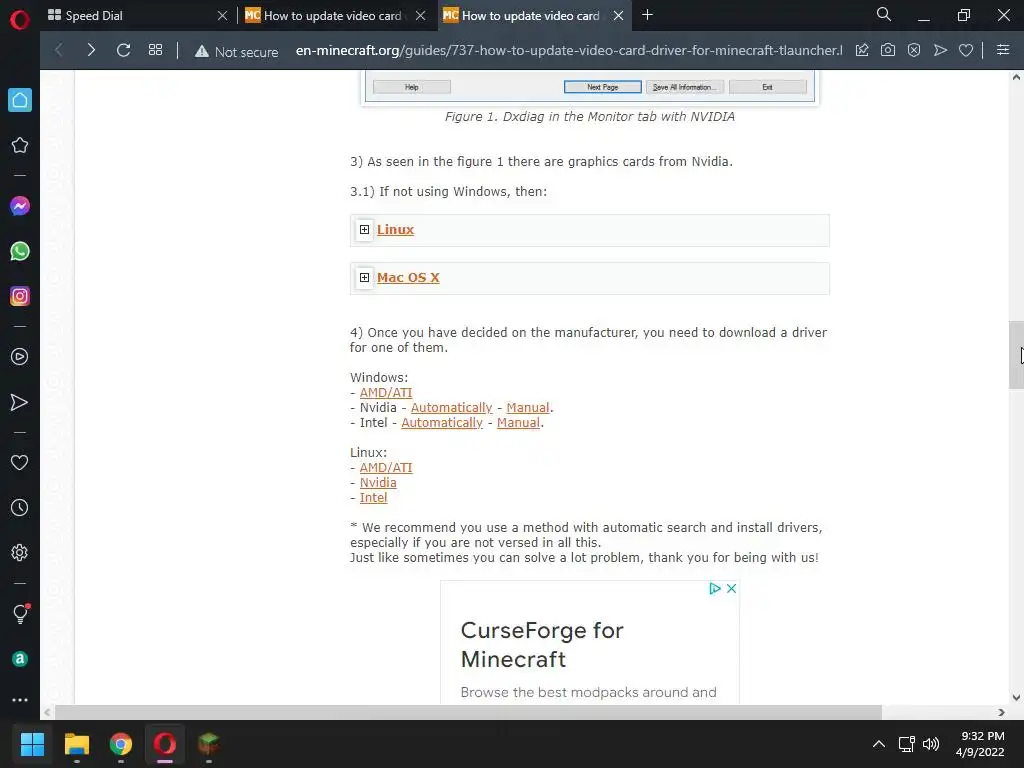
Task: Close the middle How to update video card tab
Action: click(x=421, y=16)
